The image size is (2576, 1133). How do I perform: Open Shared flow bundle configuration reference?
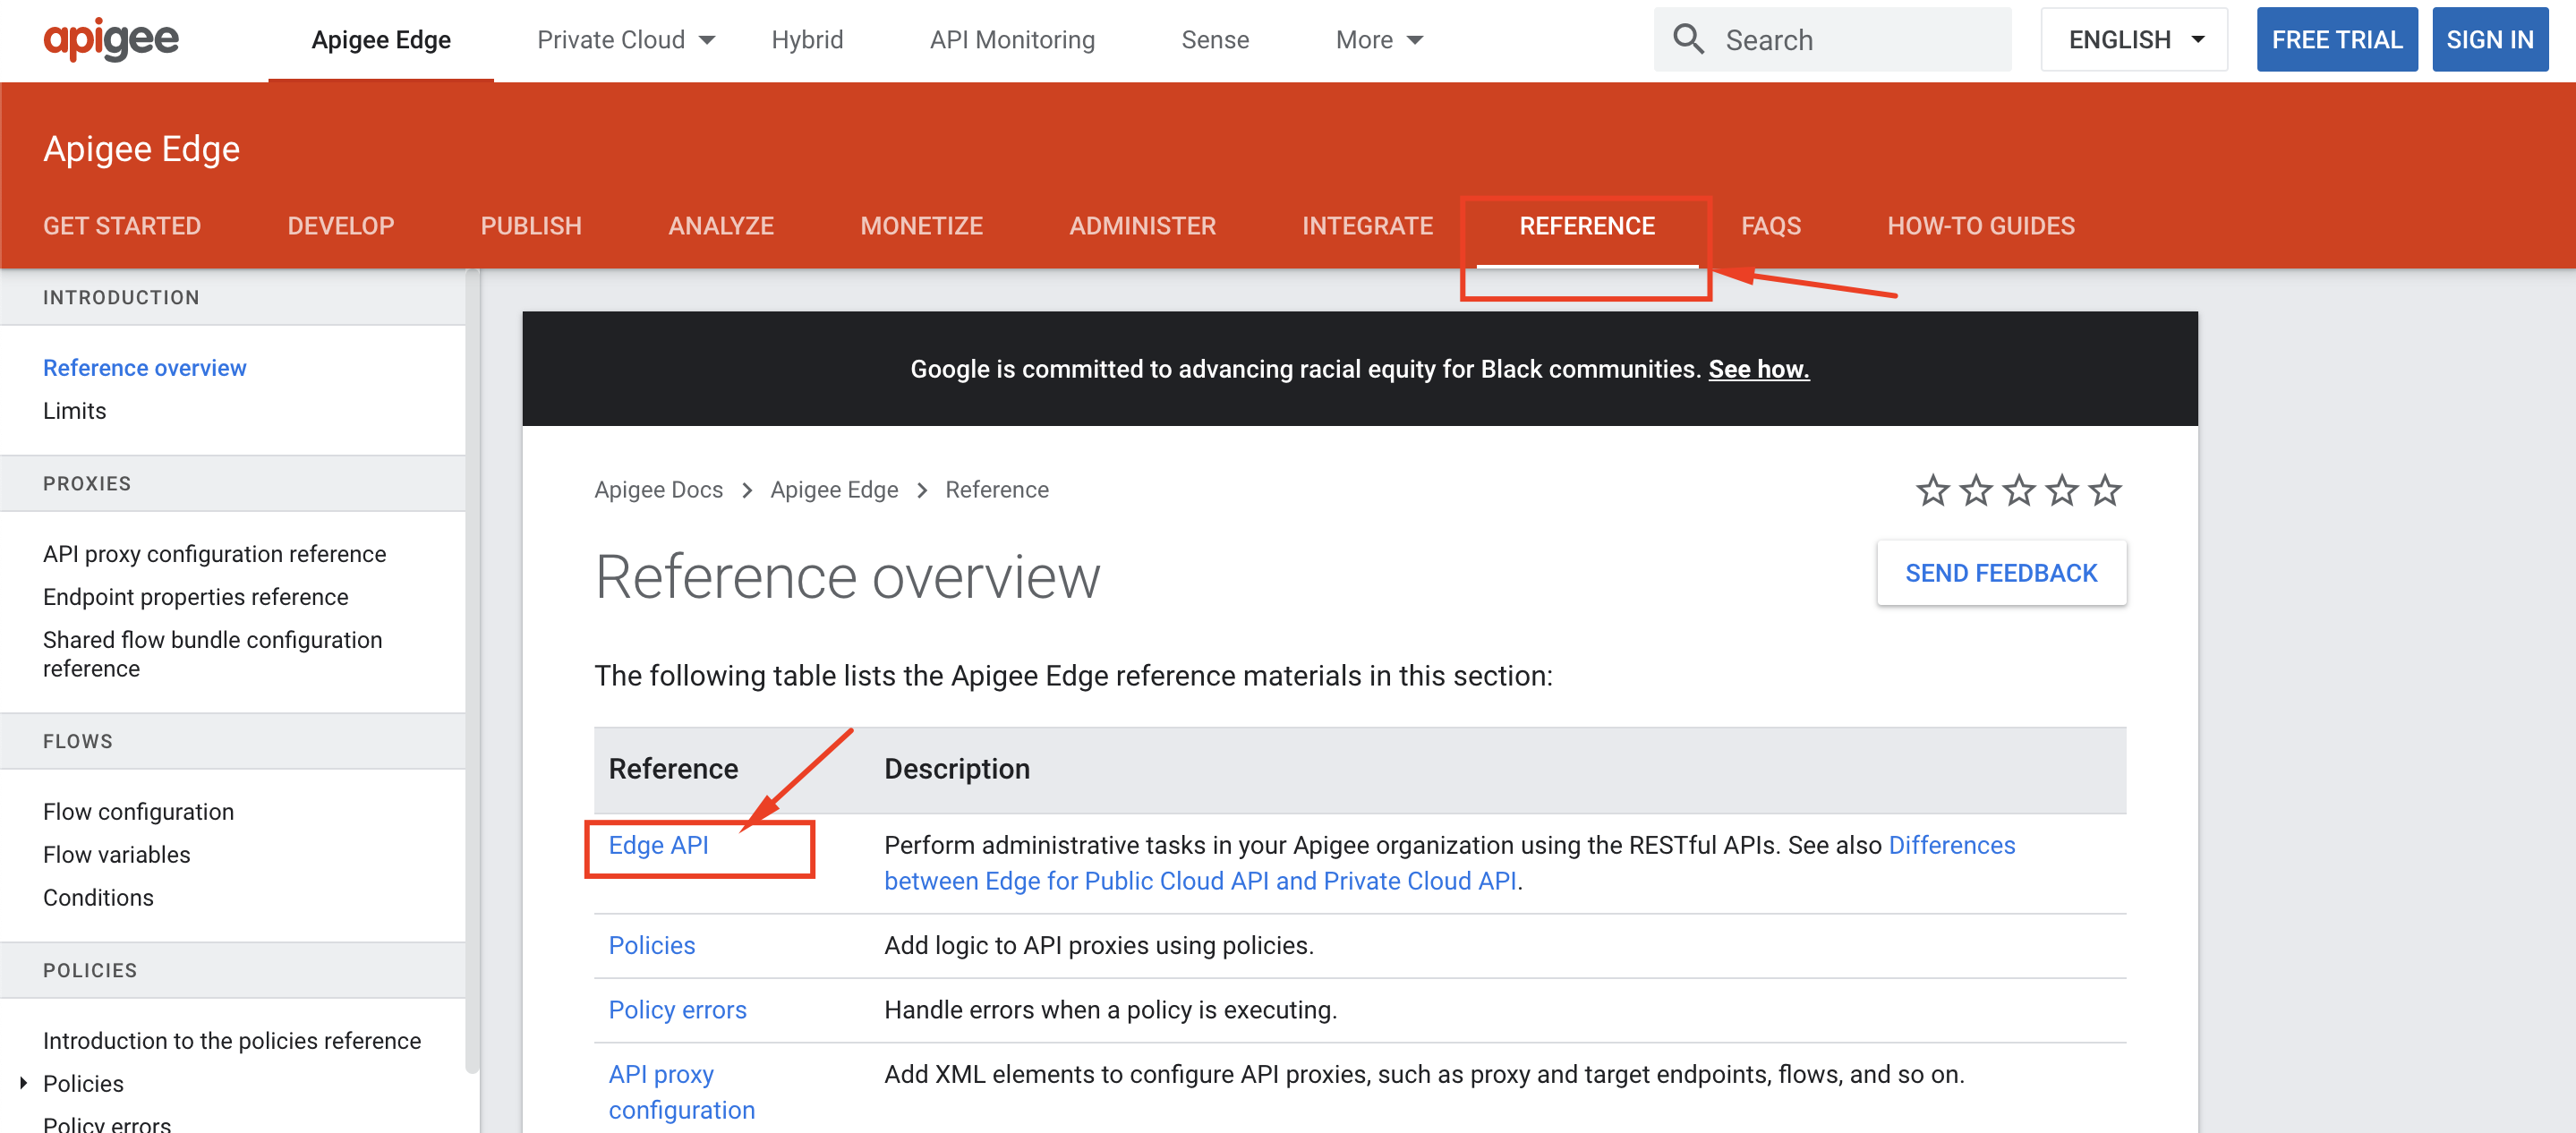click(212, 654)
